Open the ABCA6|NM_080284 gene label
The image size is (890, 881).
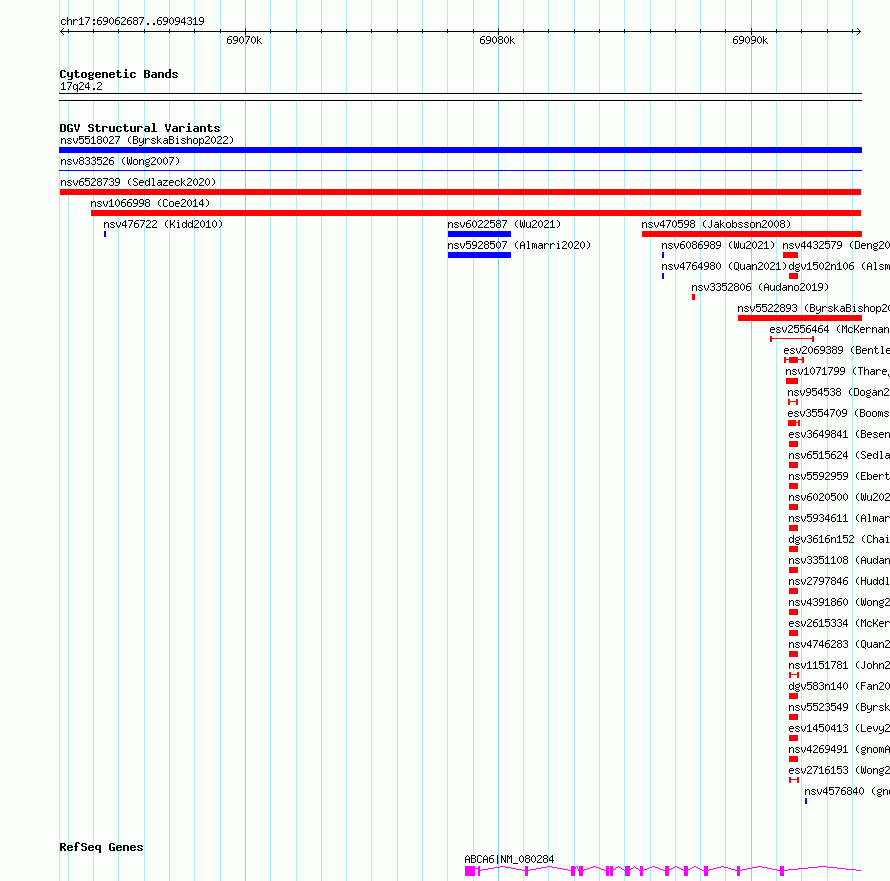coord(509,859)
